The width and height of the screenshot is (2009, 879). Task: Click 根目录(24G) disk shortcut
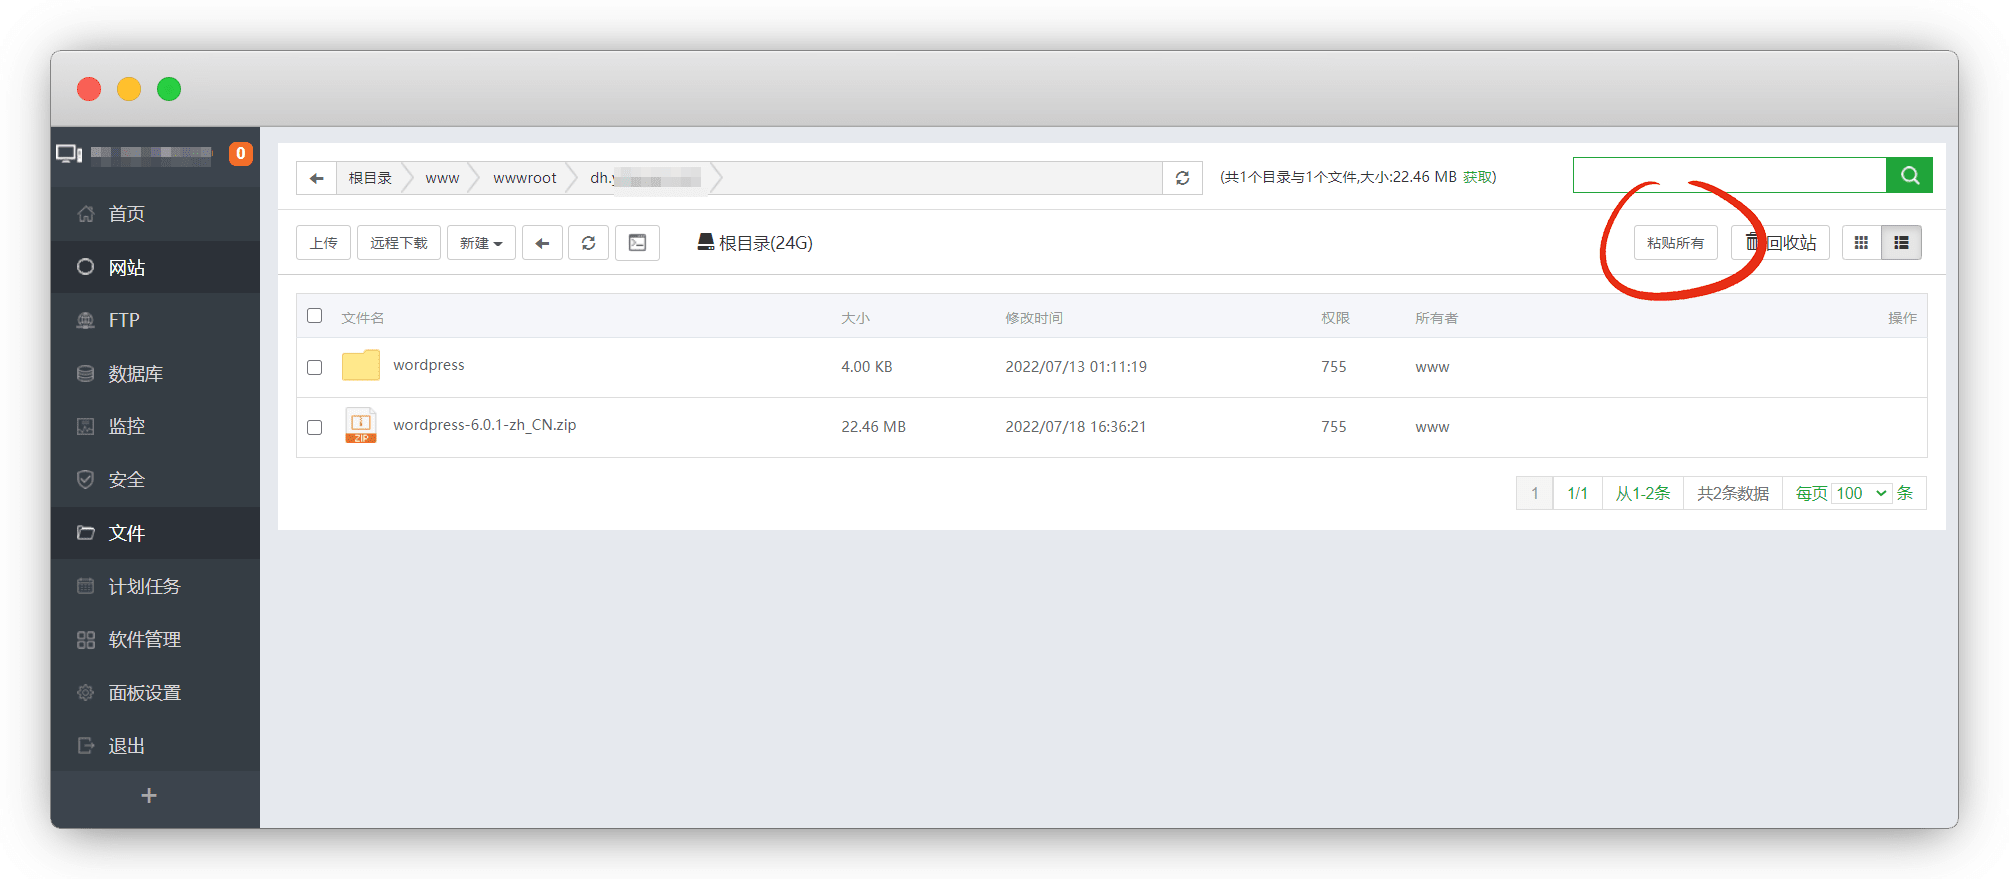coord(755,243)
